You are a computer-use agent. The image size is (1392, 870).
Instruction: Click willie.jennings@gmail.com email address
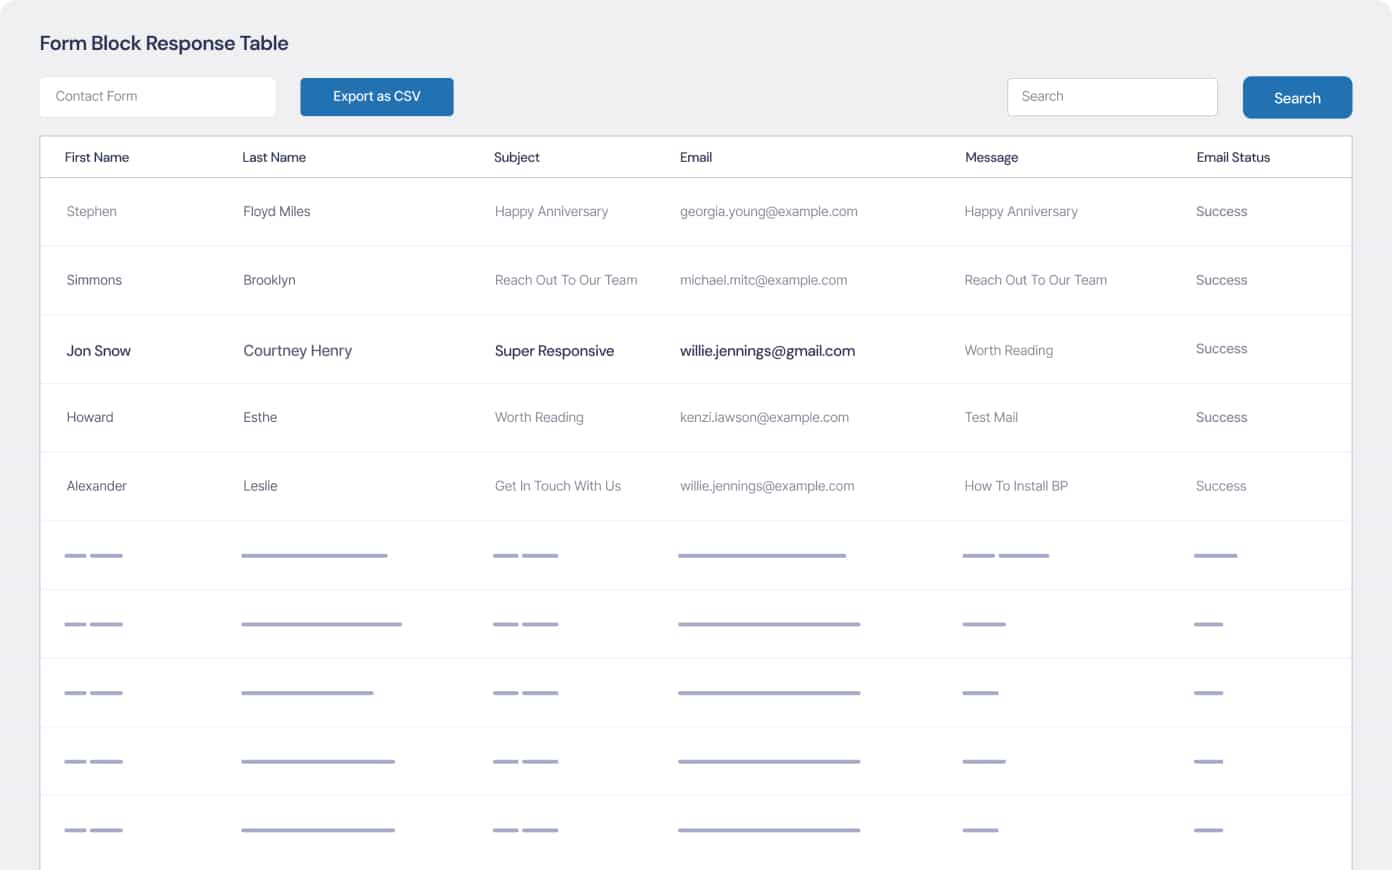(x=767, y=351)
